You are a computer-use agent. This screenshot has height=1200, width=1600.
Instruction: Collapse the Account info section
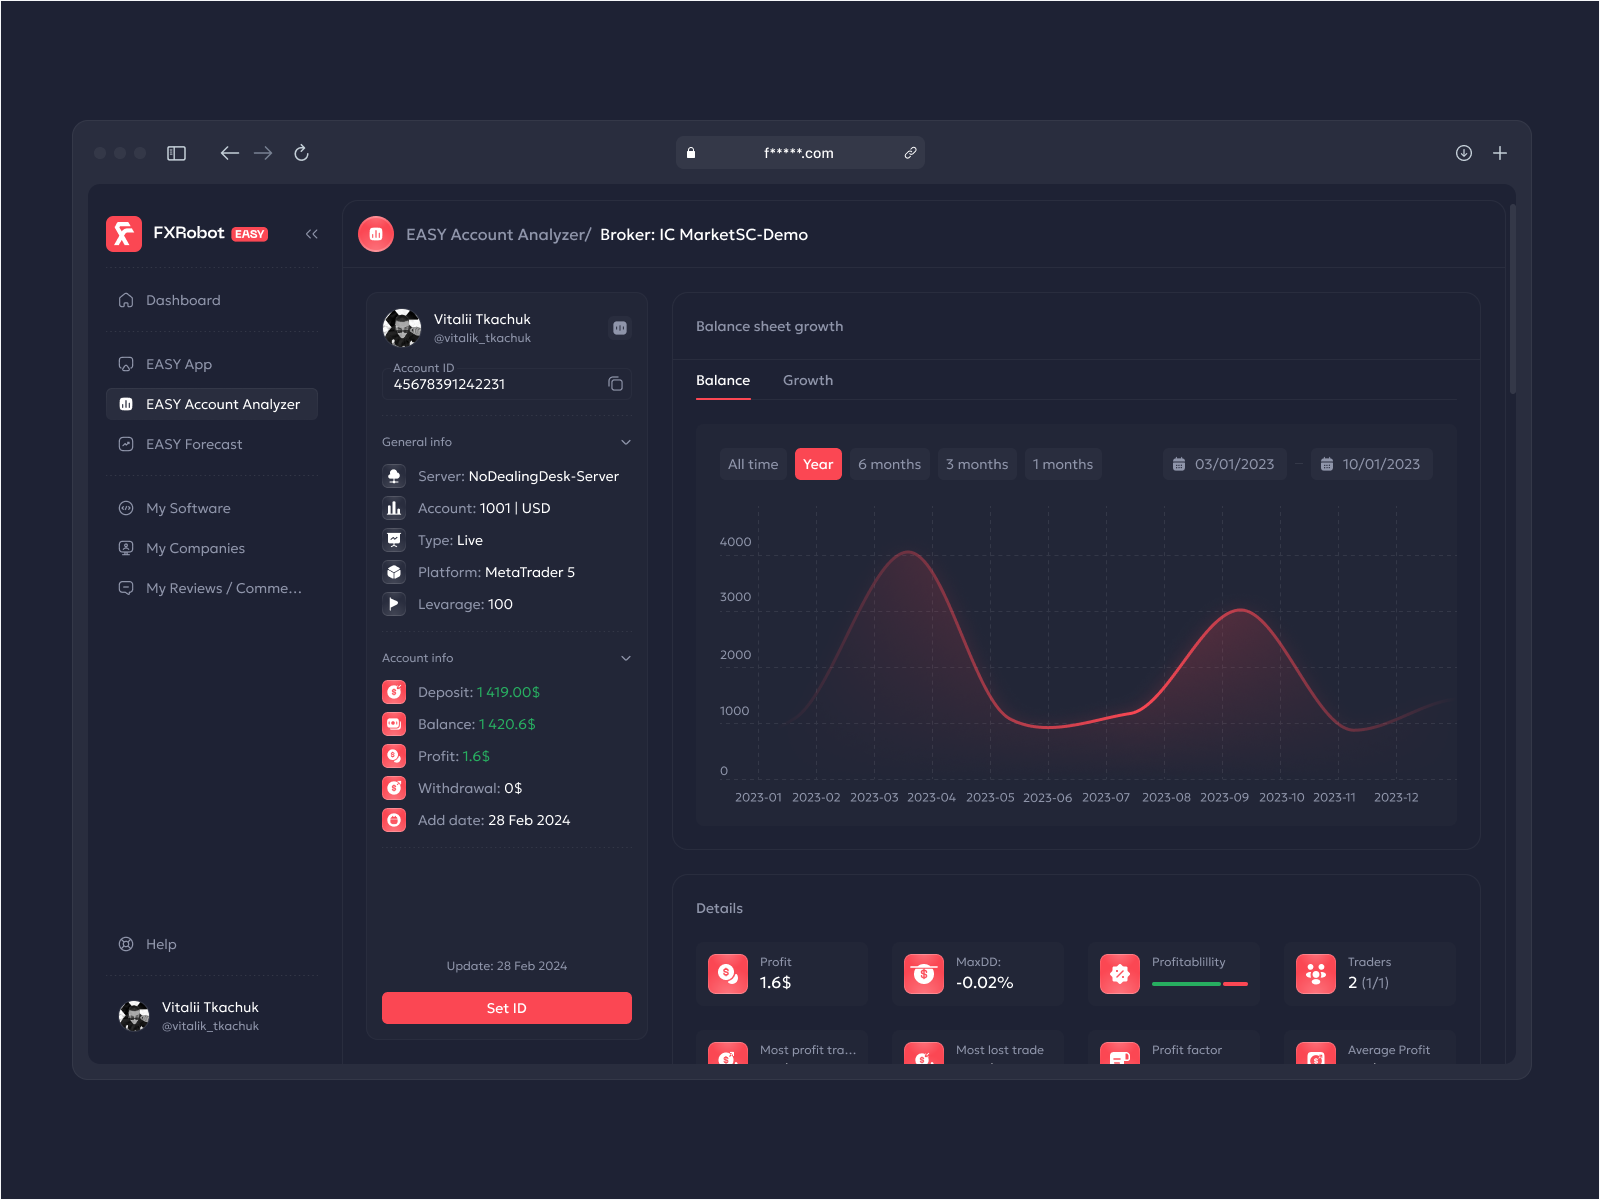coord(625,657)
